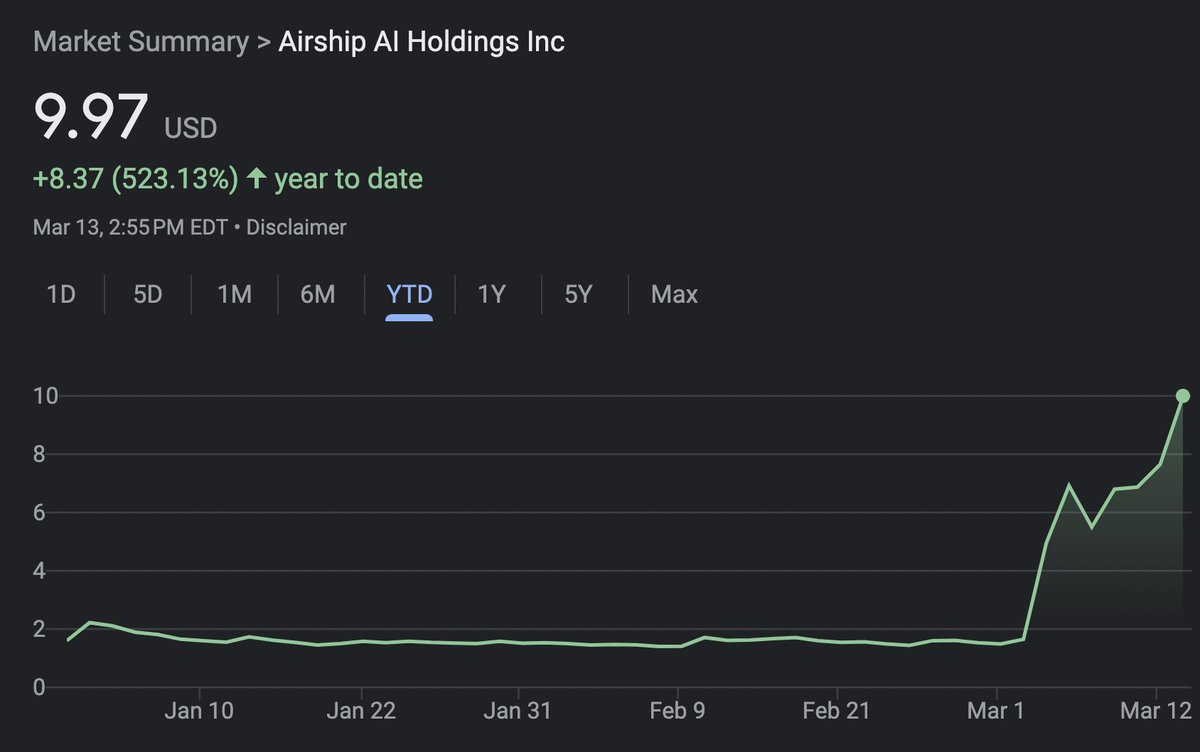This screenshot has width=1200, height=752.
Task: Select the 1D time range tab
Action: tap(61, 295)
